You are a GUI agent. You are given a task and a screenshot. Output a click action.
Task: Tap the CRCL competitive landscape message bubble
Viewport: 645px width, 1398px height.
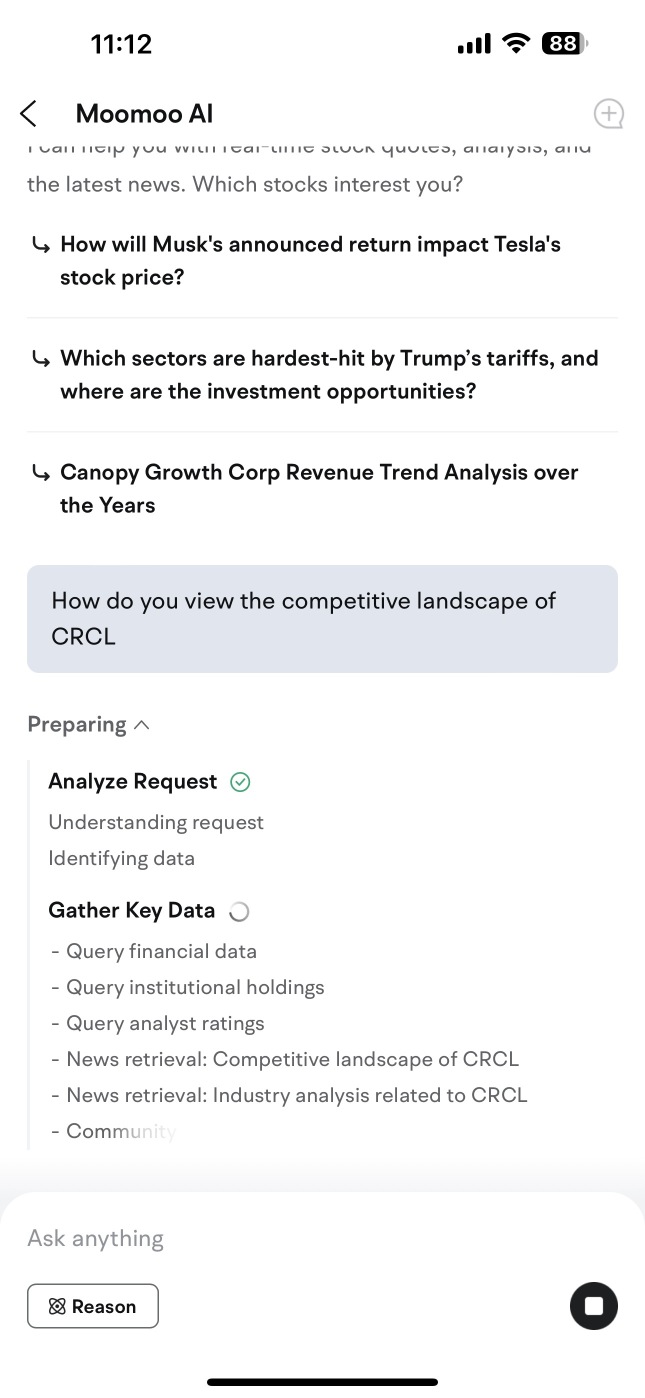click(322, 619)
